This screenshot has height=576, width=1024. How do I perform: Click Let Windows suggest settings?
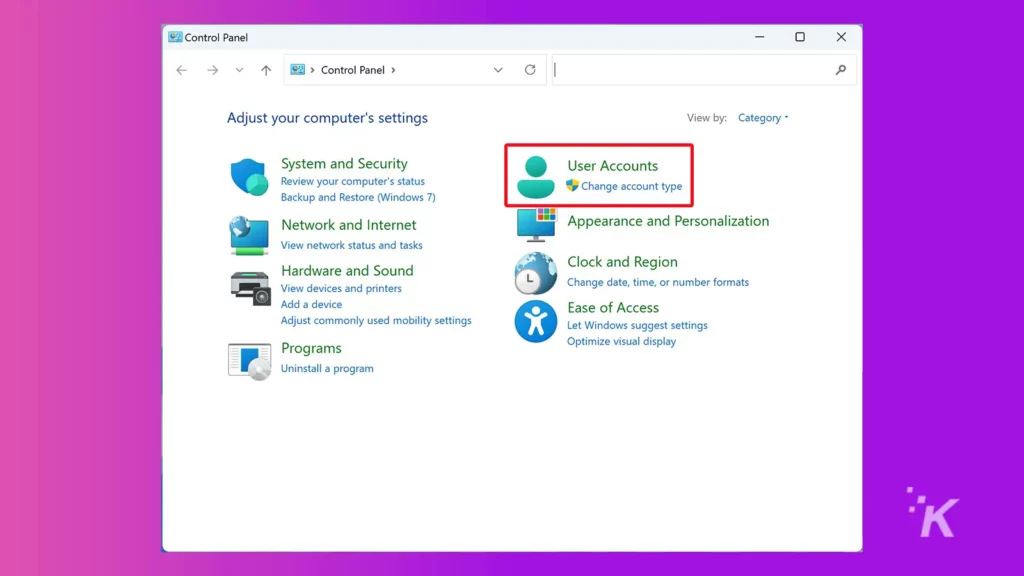point(637,325)
